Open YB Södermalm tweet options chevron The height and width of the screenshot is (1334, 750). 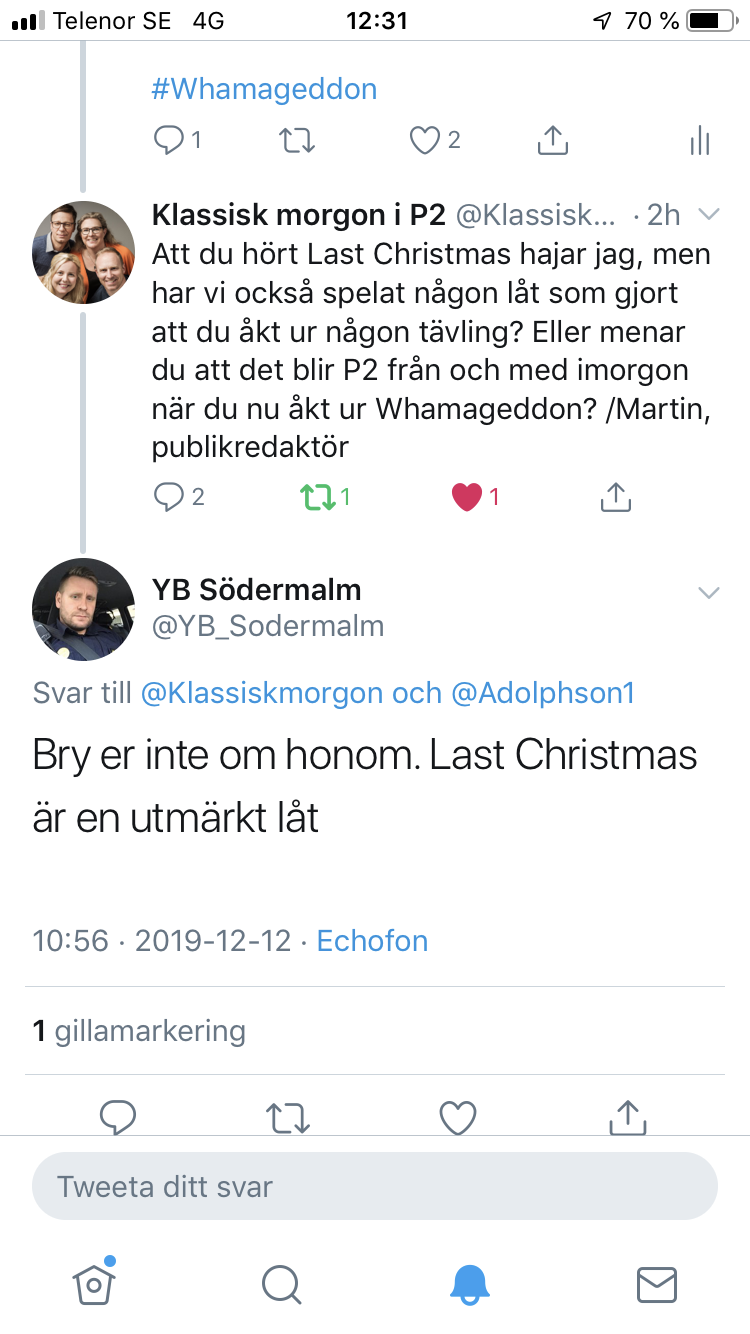point(708,593)
